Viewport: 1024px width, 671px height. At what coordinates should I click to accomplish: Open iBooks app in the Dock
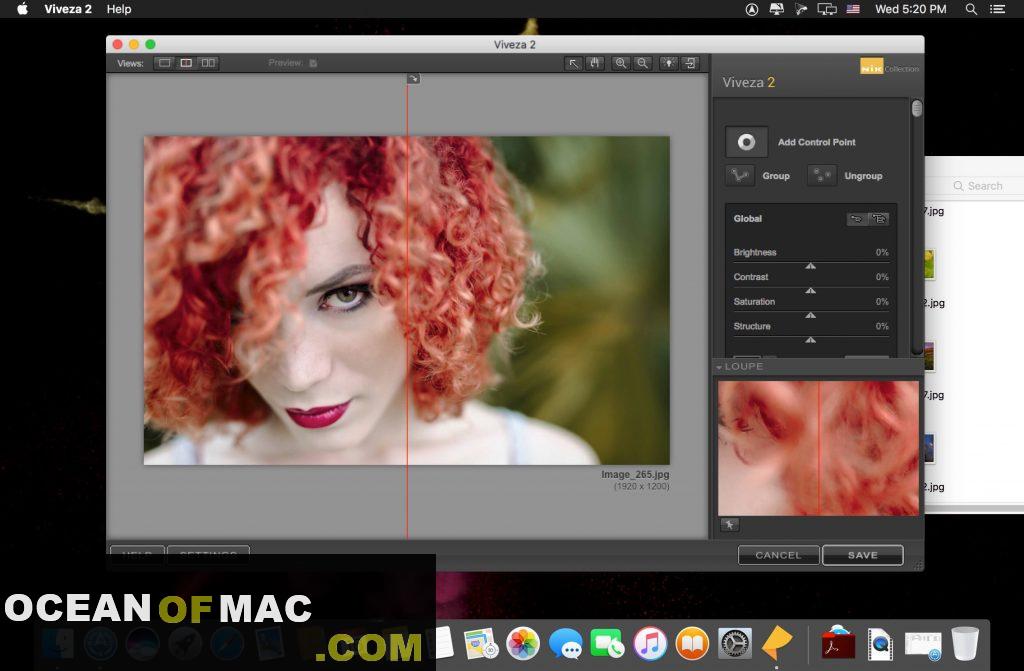pyautogui.click(x=692, y=643)
